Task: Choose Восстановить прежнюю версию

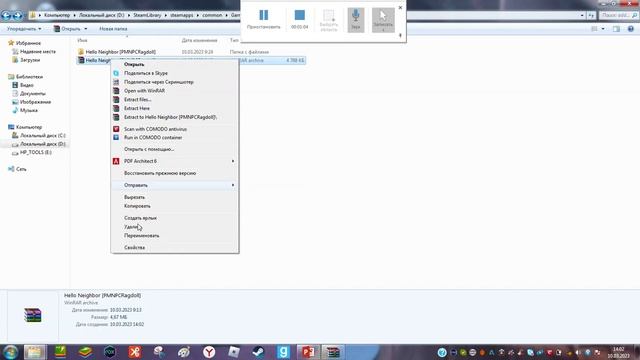Action: click(175, 173)
